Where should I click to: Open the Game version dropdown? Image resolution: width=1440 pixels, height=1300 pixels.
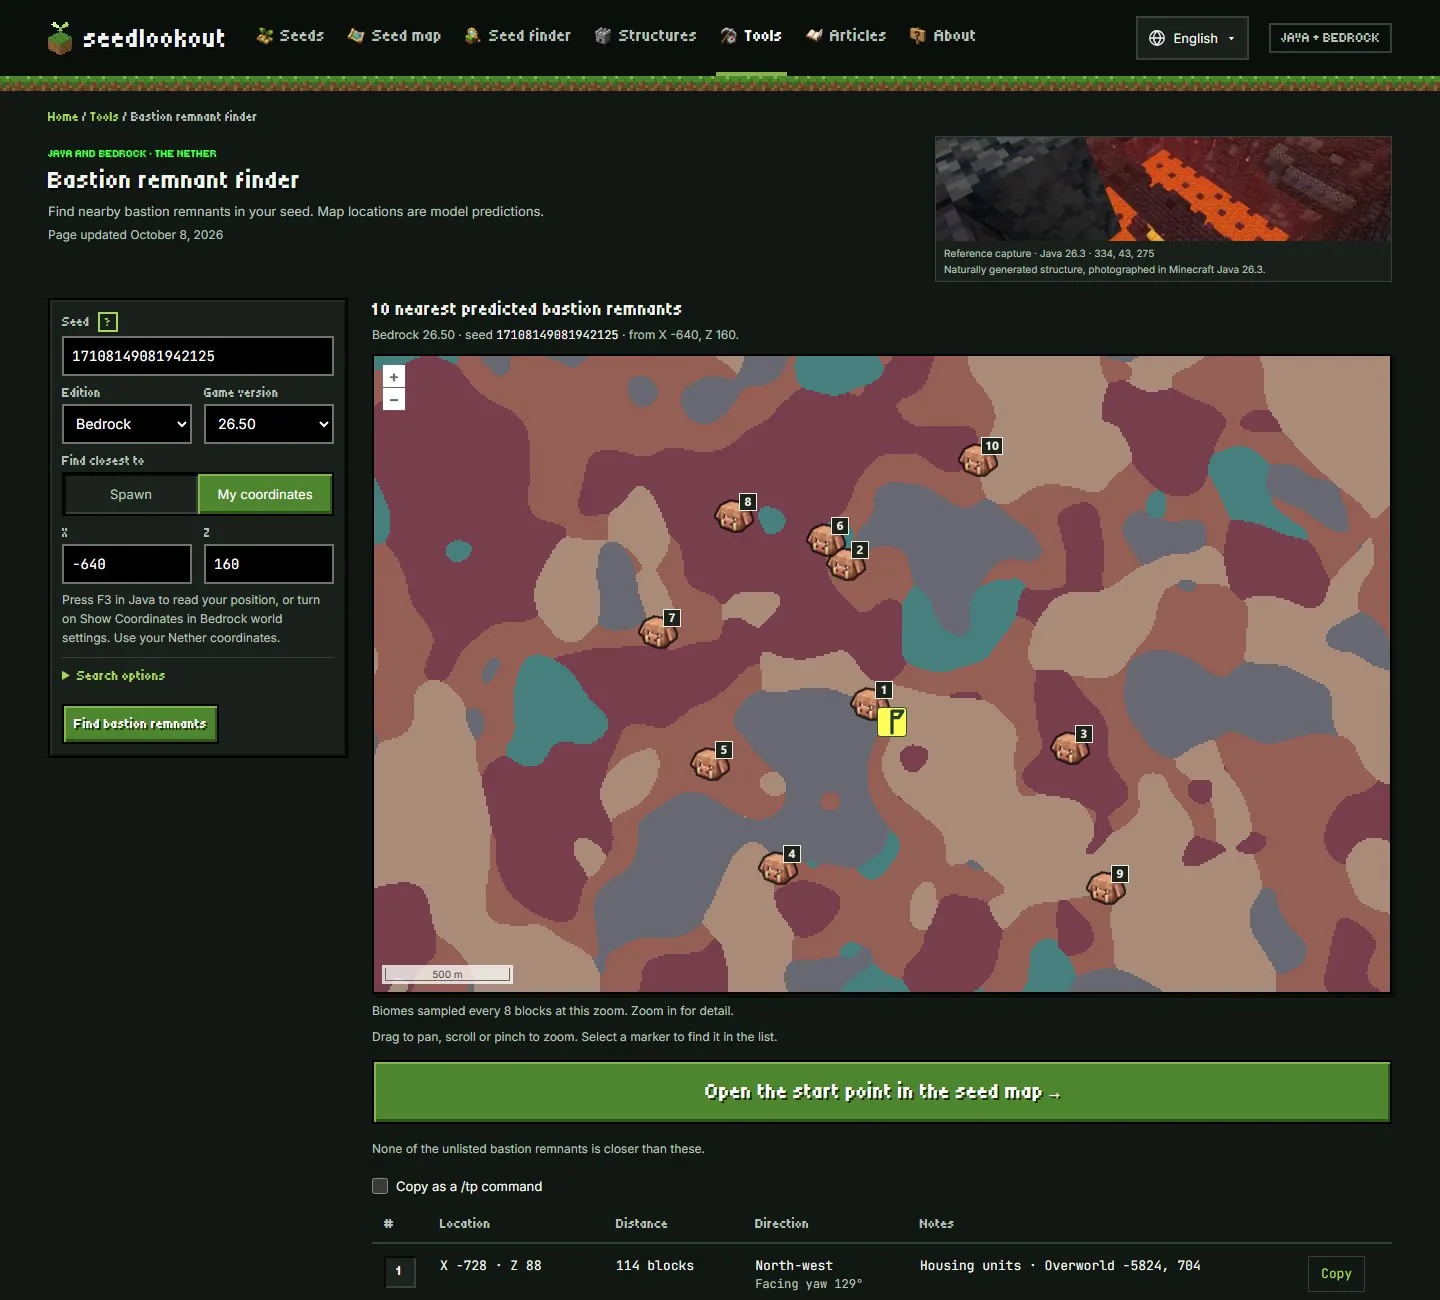tap(269, 424)
